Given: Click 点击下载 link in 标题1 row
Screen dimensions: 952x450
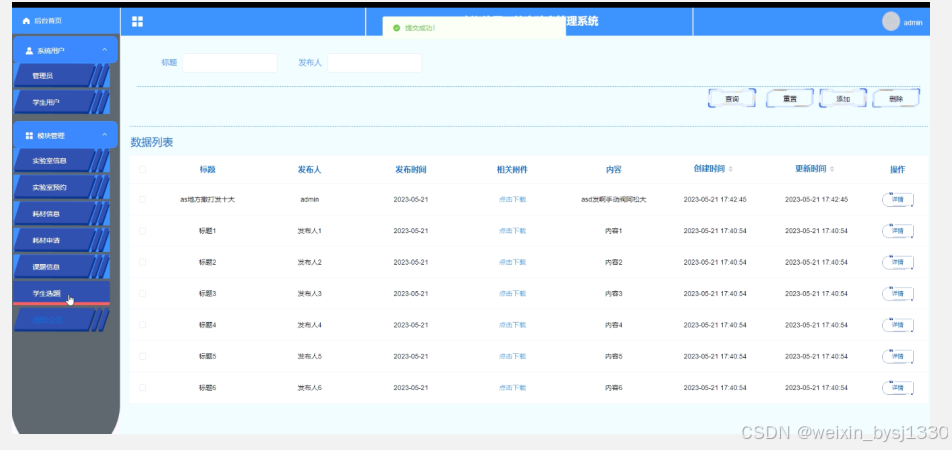Looking at the screenshot, I should tap(512, 231).
